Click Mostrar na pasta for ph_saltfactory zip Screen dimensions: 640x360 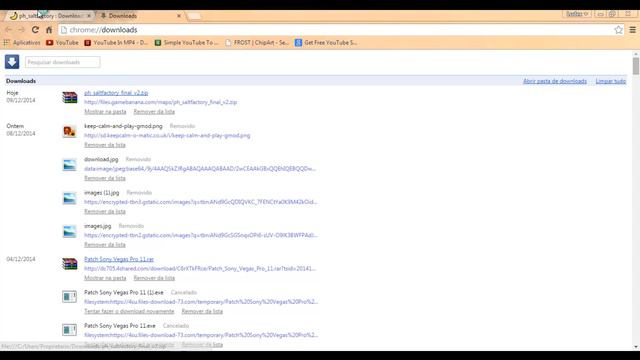coord(105,111)
